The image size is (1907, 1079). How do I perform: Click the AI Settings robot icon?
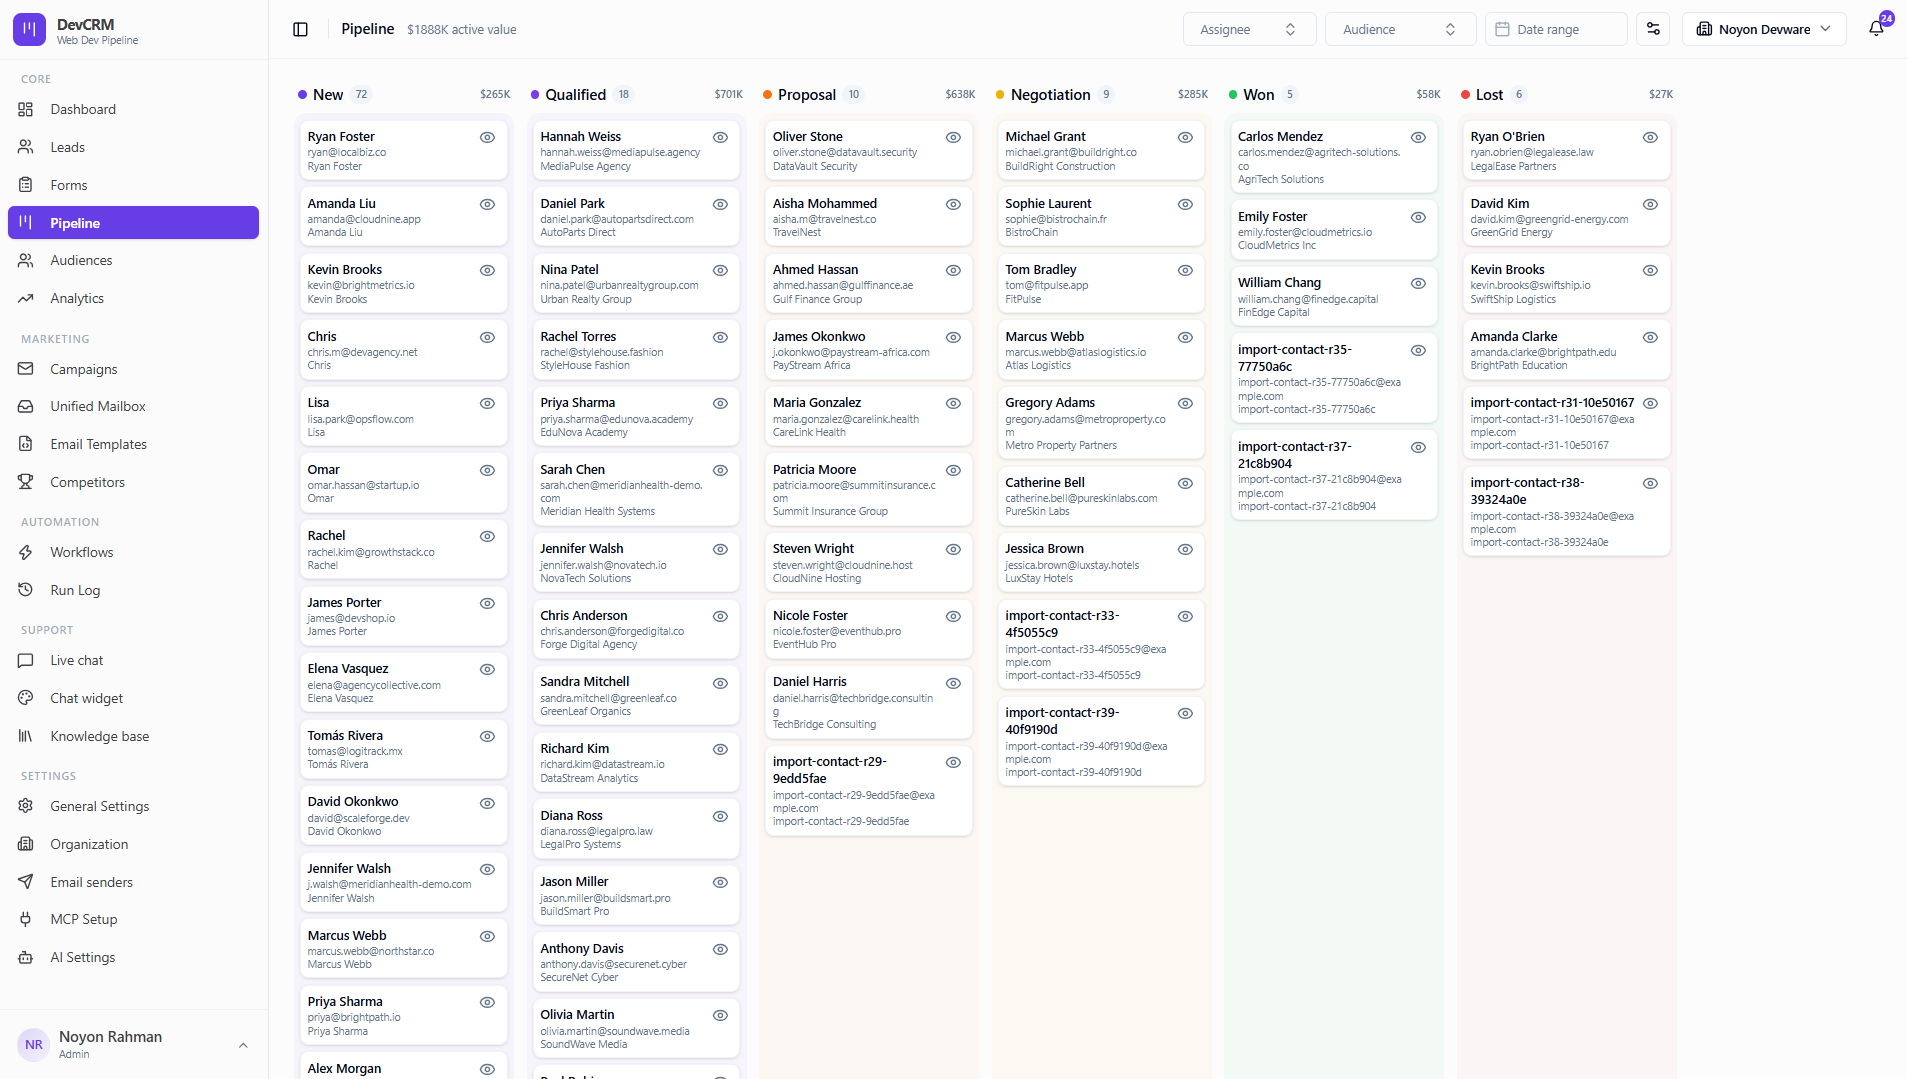pos(26,957)
